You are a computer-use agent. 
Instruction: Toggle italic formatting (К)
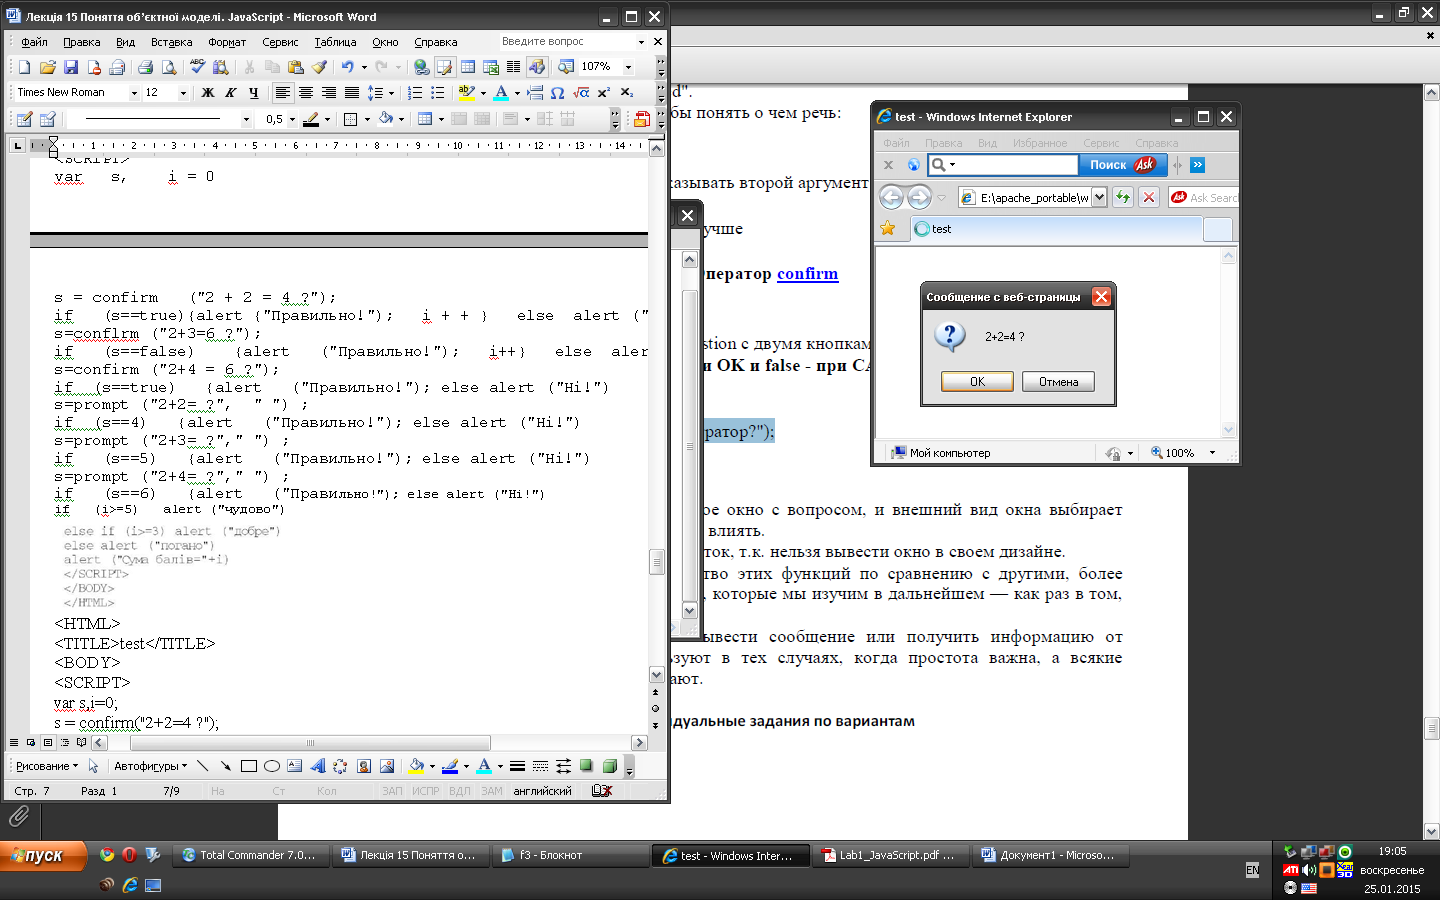231,93
